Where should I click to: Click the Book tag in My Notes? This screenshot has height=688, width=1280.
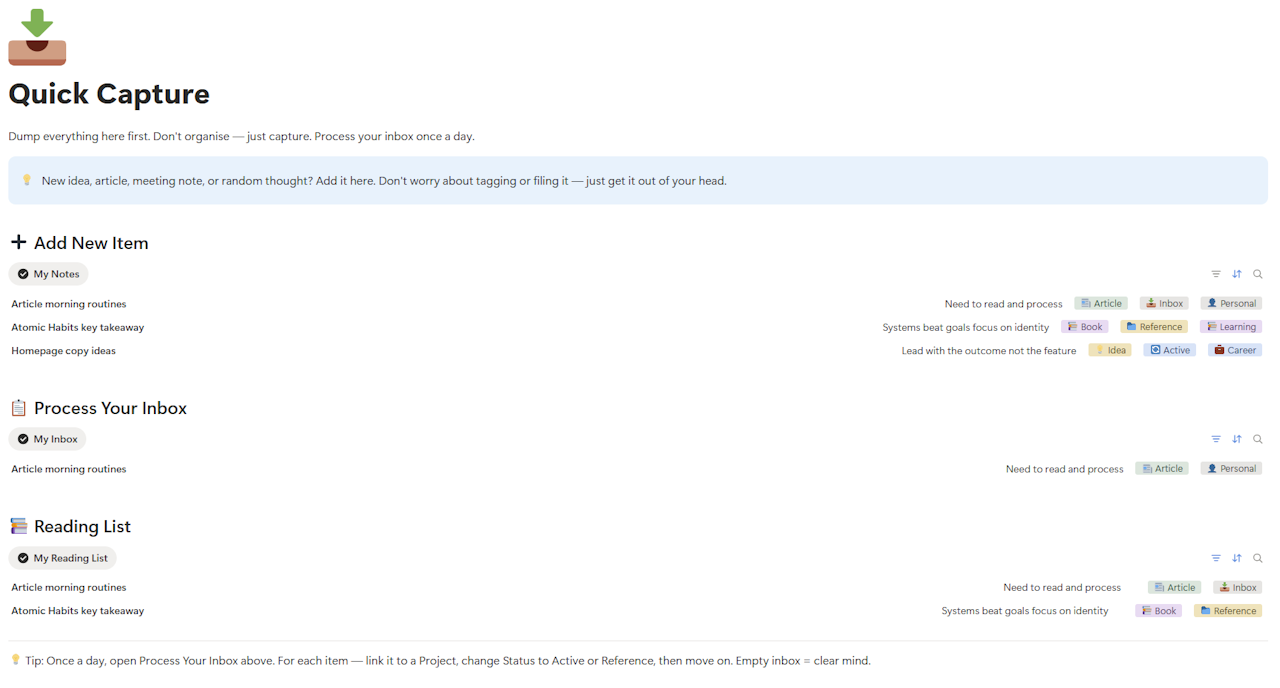(1085, 327)
